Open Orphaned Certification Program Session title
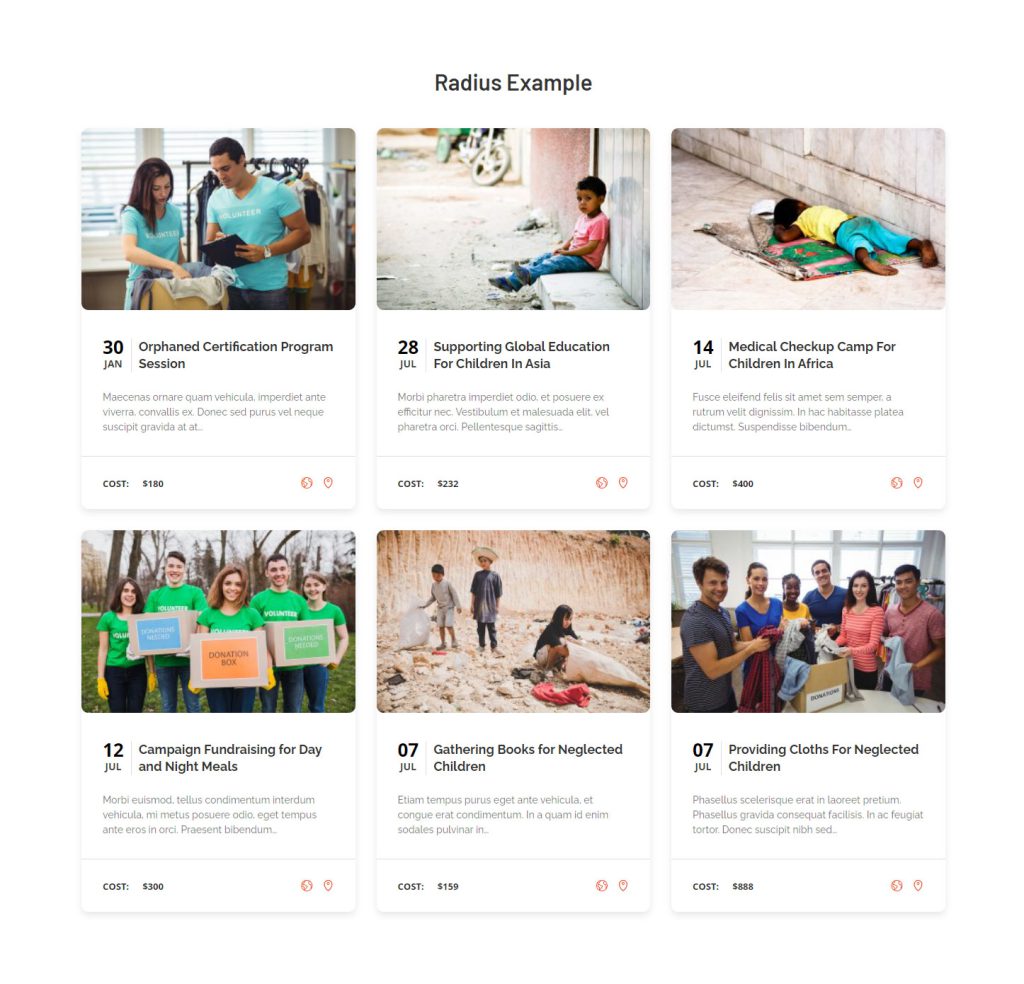The width and height of the screenshot is (1024, 984). click(x=236, y=355)
